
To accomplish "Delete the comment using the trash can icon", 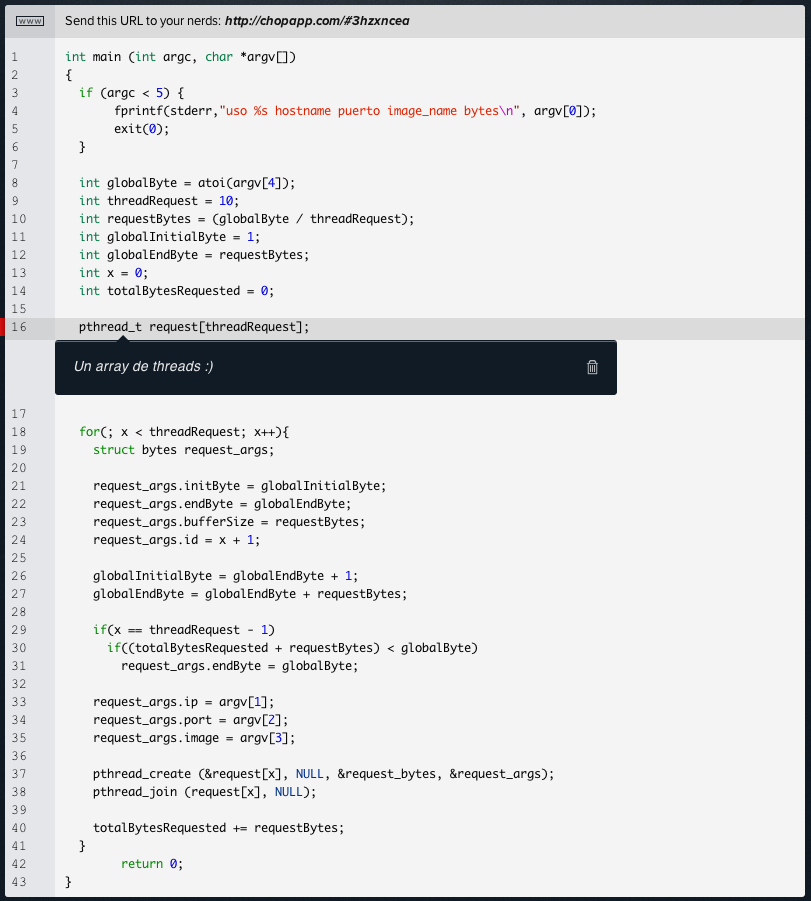I will (592, 367).
